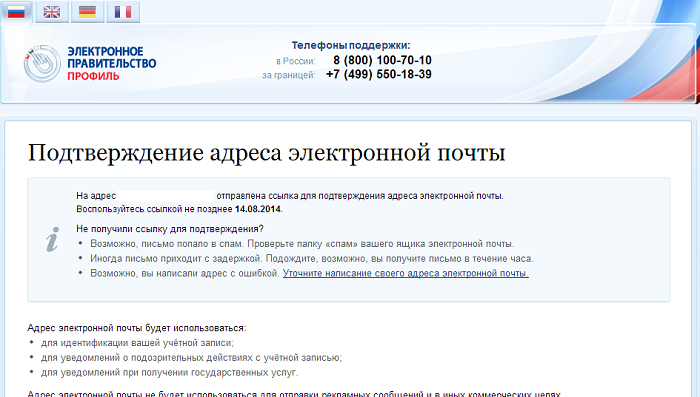Click 'Адрес электронной почты будет использоваться:' text

pyautogui.click(x=137, y=328)
